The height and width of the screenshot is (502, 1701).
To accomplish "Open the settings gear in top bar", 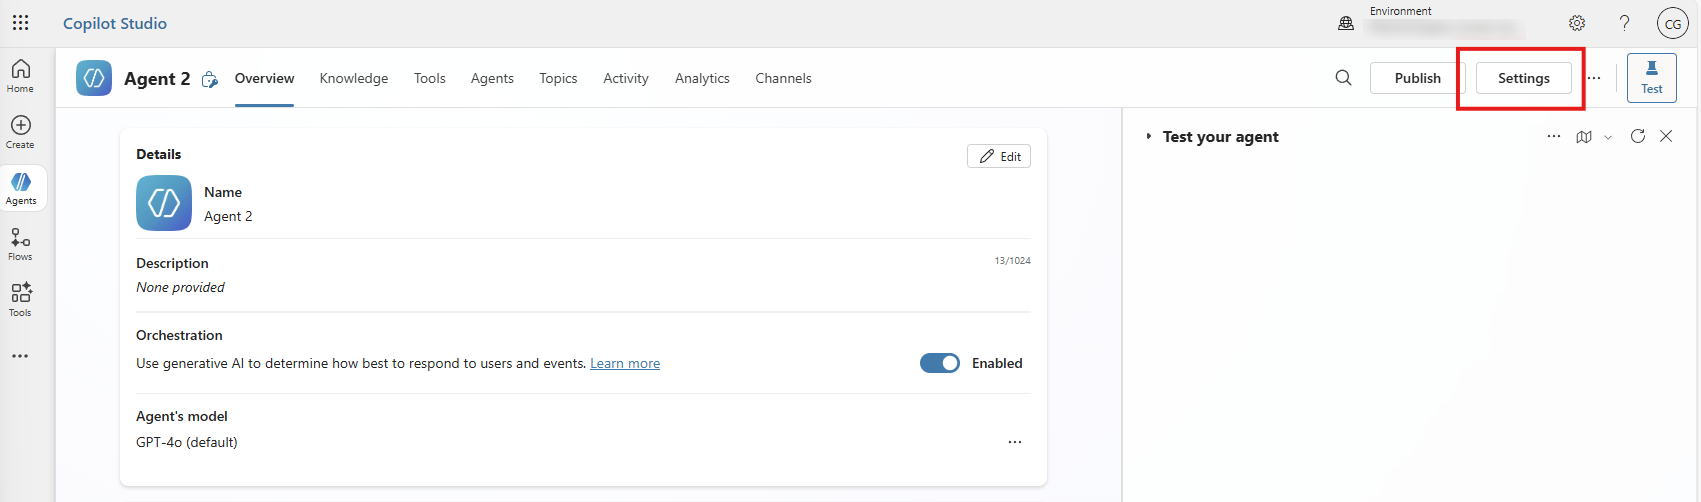I will [1577, 23].
